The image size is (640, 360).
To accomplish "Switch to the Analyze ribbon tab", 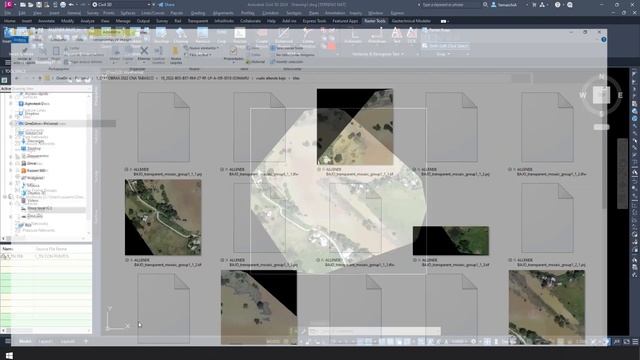I will (87, 21).
